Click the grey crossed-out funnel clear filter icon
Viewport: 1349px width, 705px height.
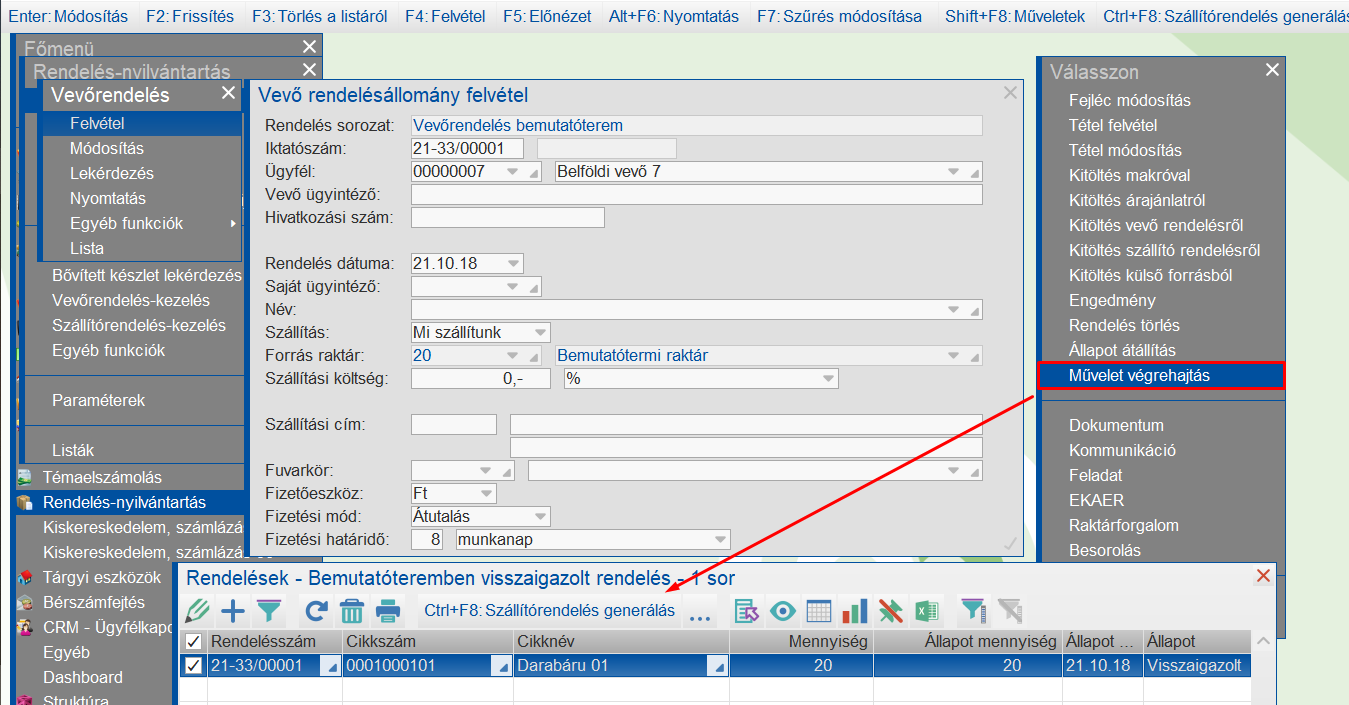[x=1010, y=611]
